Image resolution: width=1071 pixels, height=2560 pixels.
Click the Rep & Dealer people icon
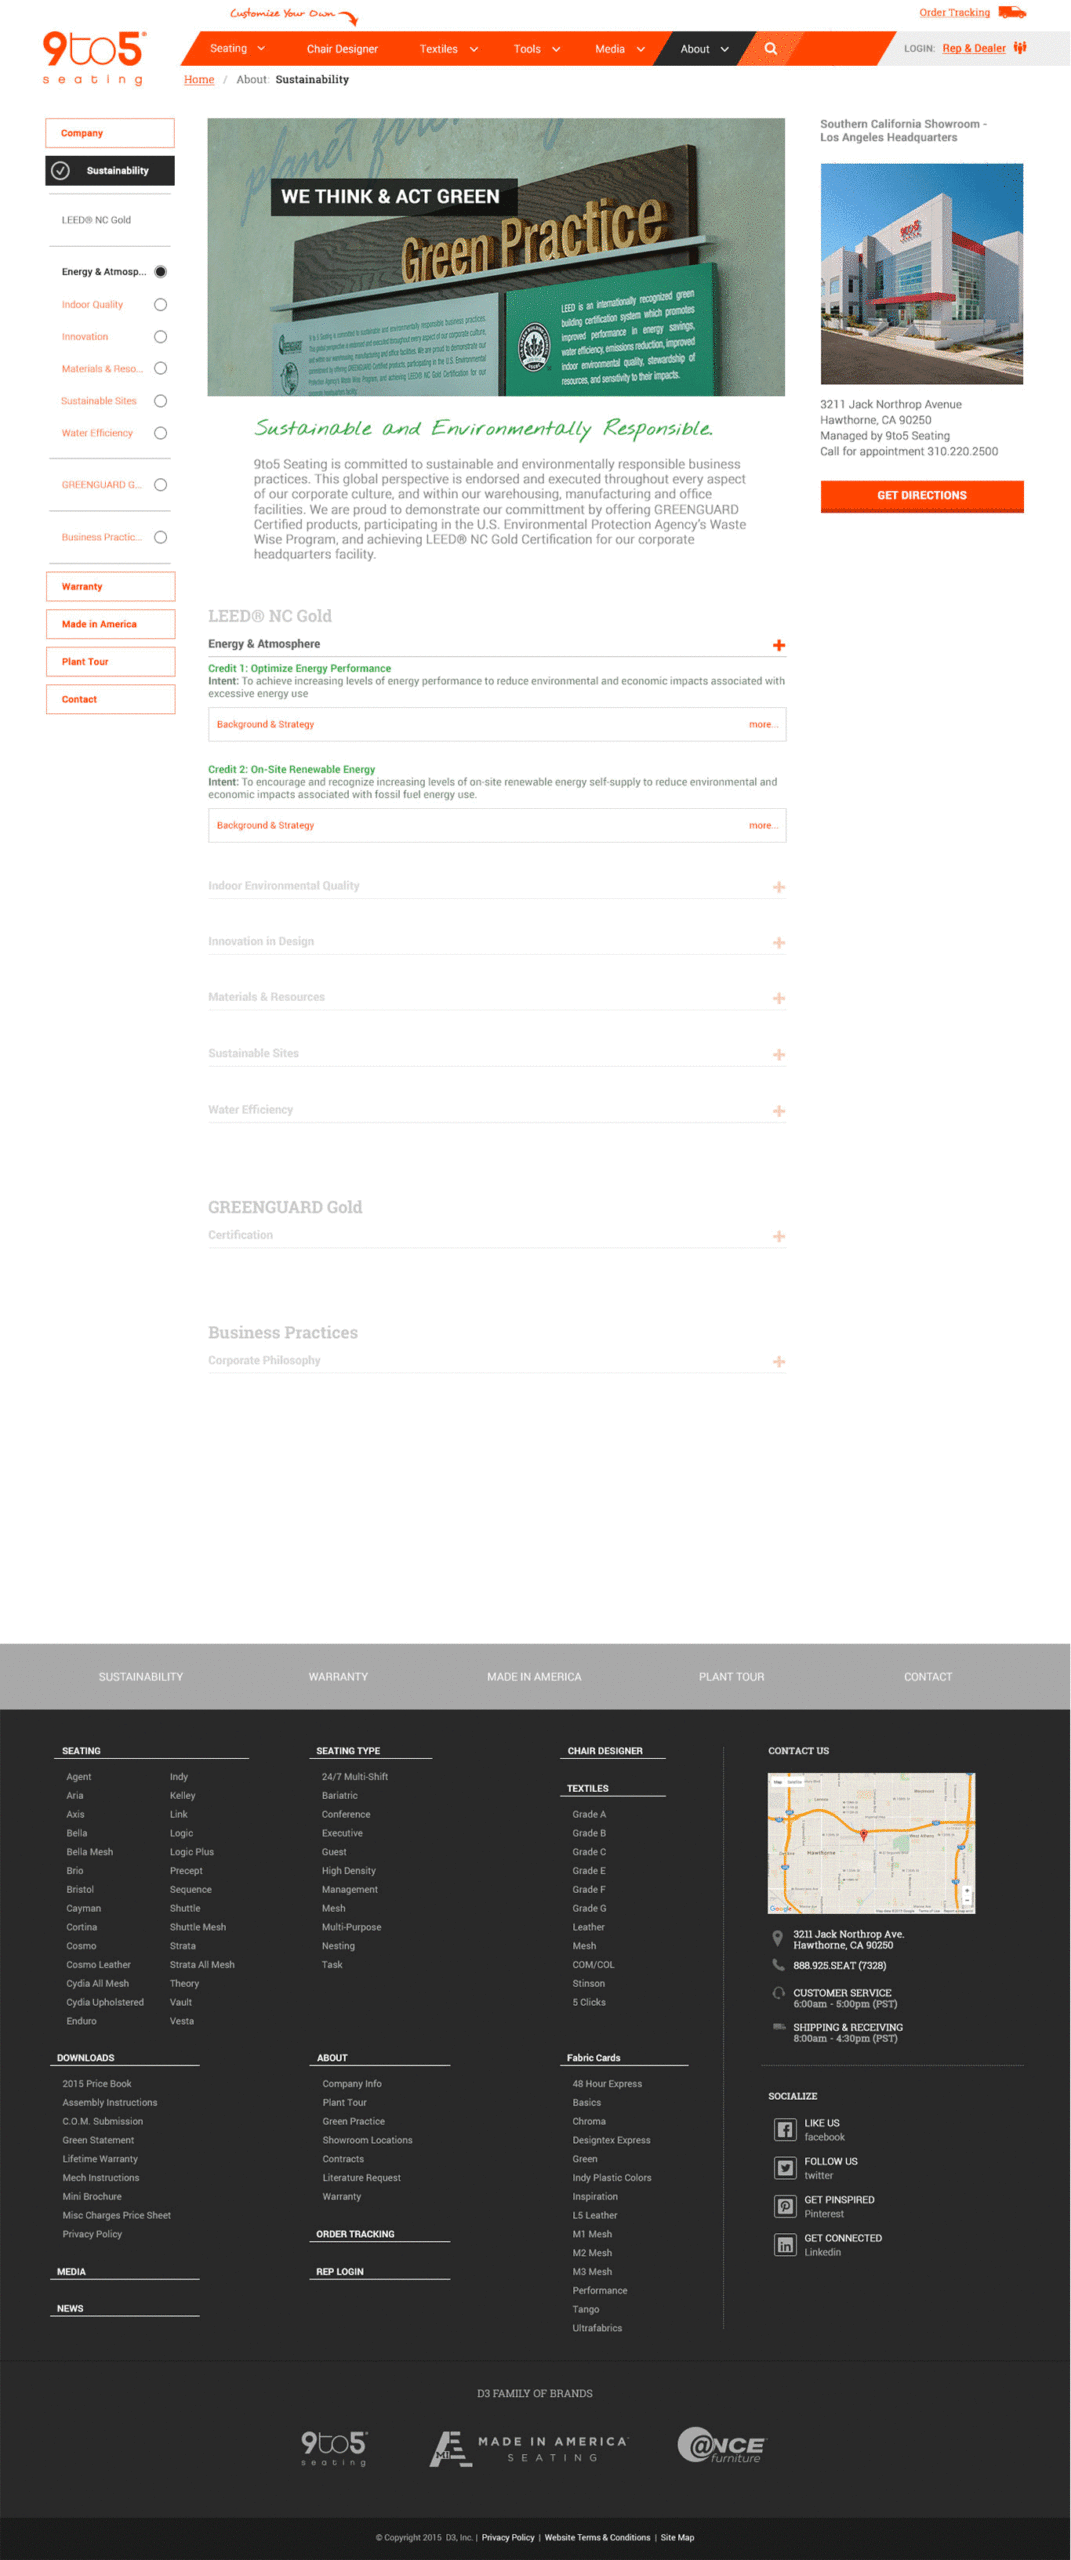click(1019, 48)
